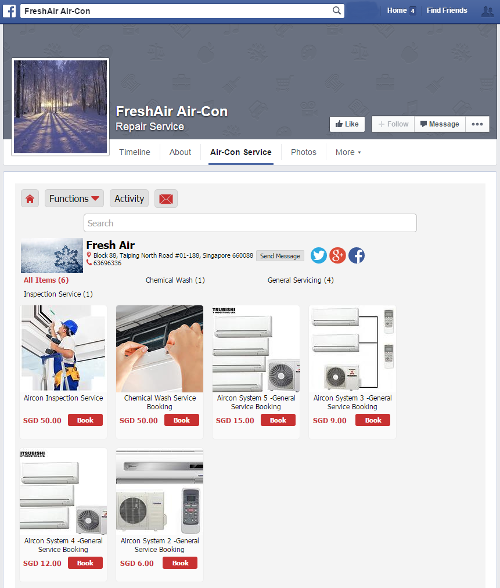Screen dimensions: 500x588
Task: Book Aircon System 5 general service
Action: pyautogui.click(x=278, y=420)
